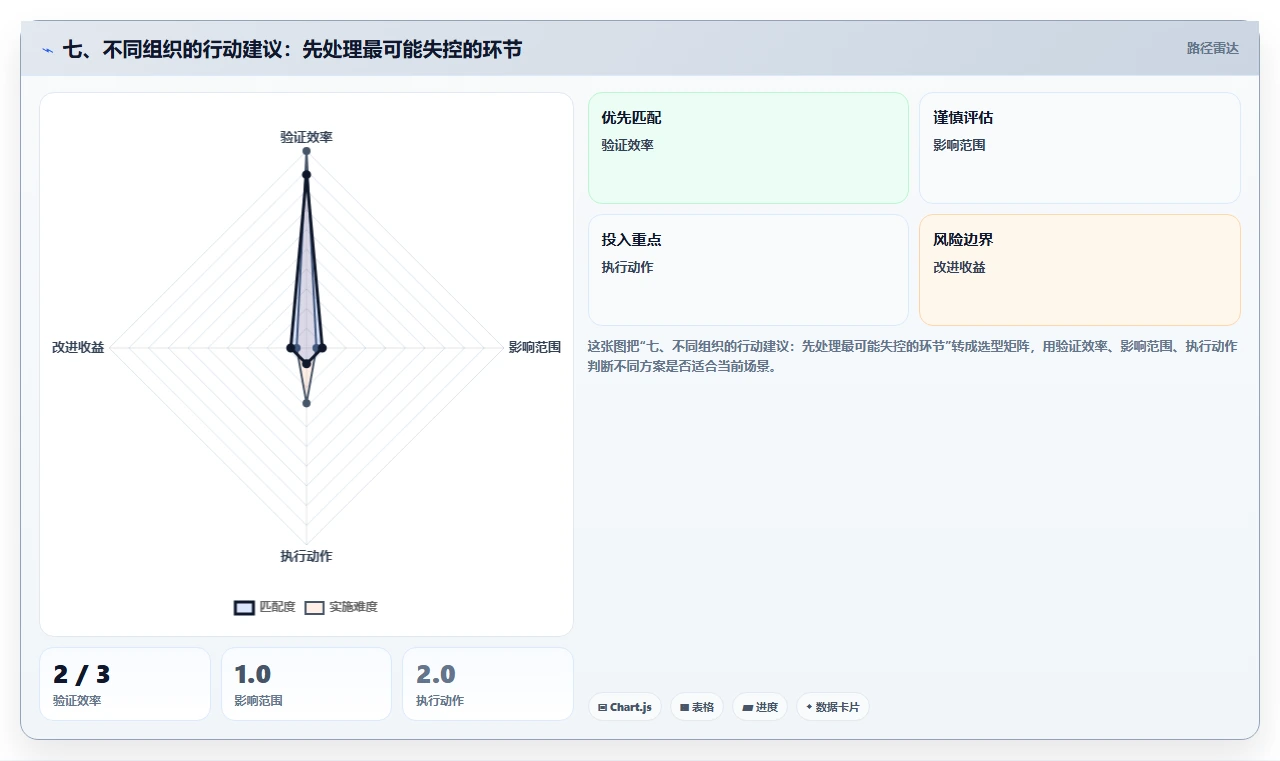Toggle the 匹配度 legend entry
The height and width of the screenshot is (761, 1280).
[265, 607]
